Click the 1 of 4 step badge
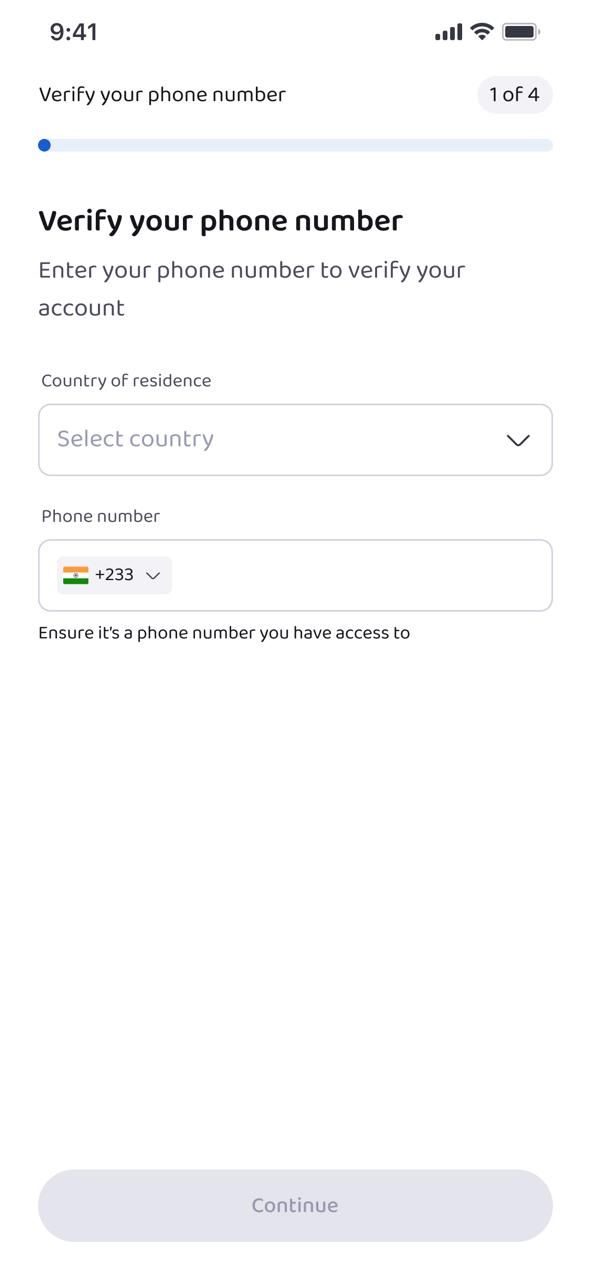 pyautogui.click(x=514, y=94)
